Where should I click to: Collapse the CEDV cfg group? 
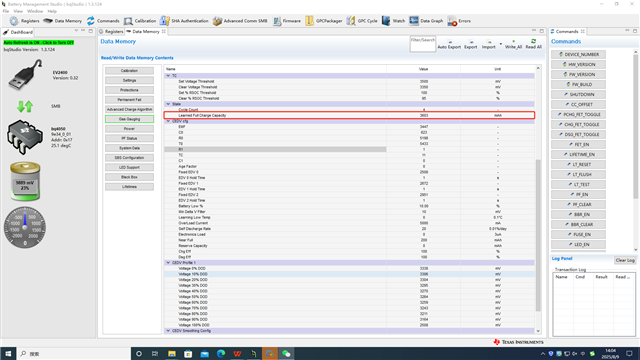tap(168, 121)
